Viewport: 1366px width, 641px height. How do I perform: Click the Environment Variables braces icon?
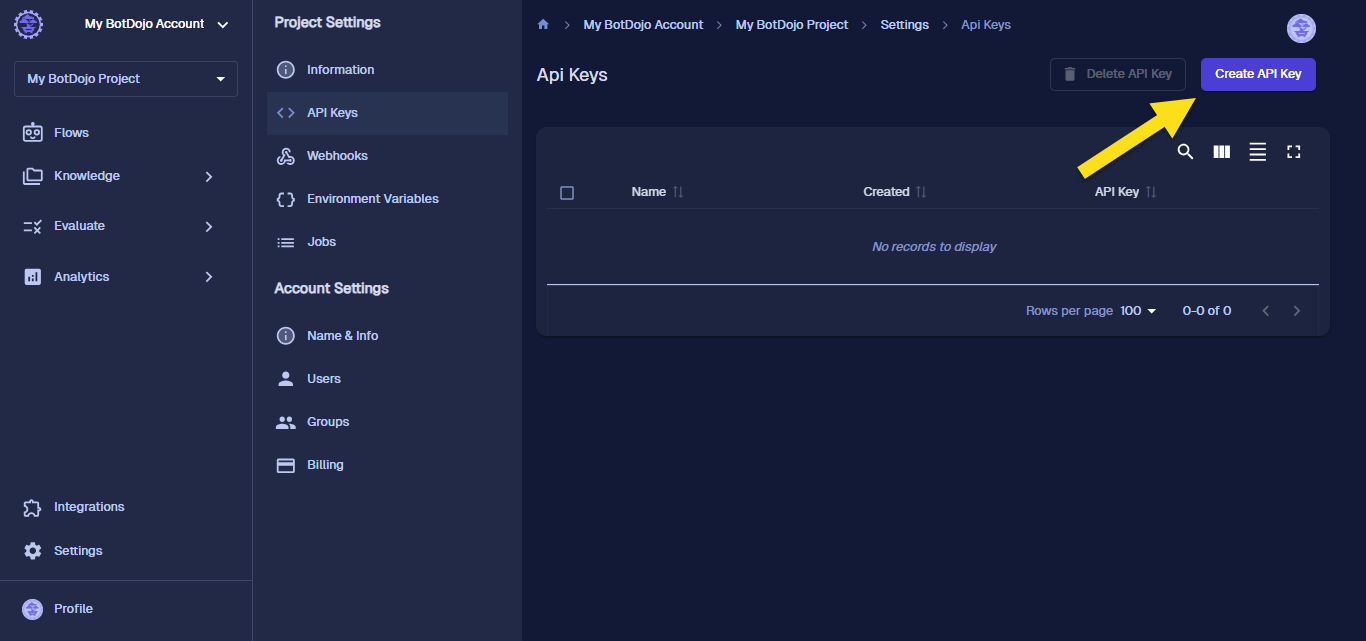pyautogui.click(x=286, y=199)
